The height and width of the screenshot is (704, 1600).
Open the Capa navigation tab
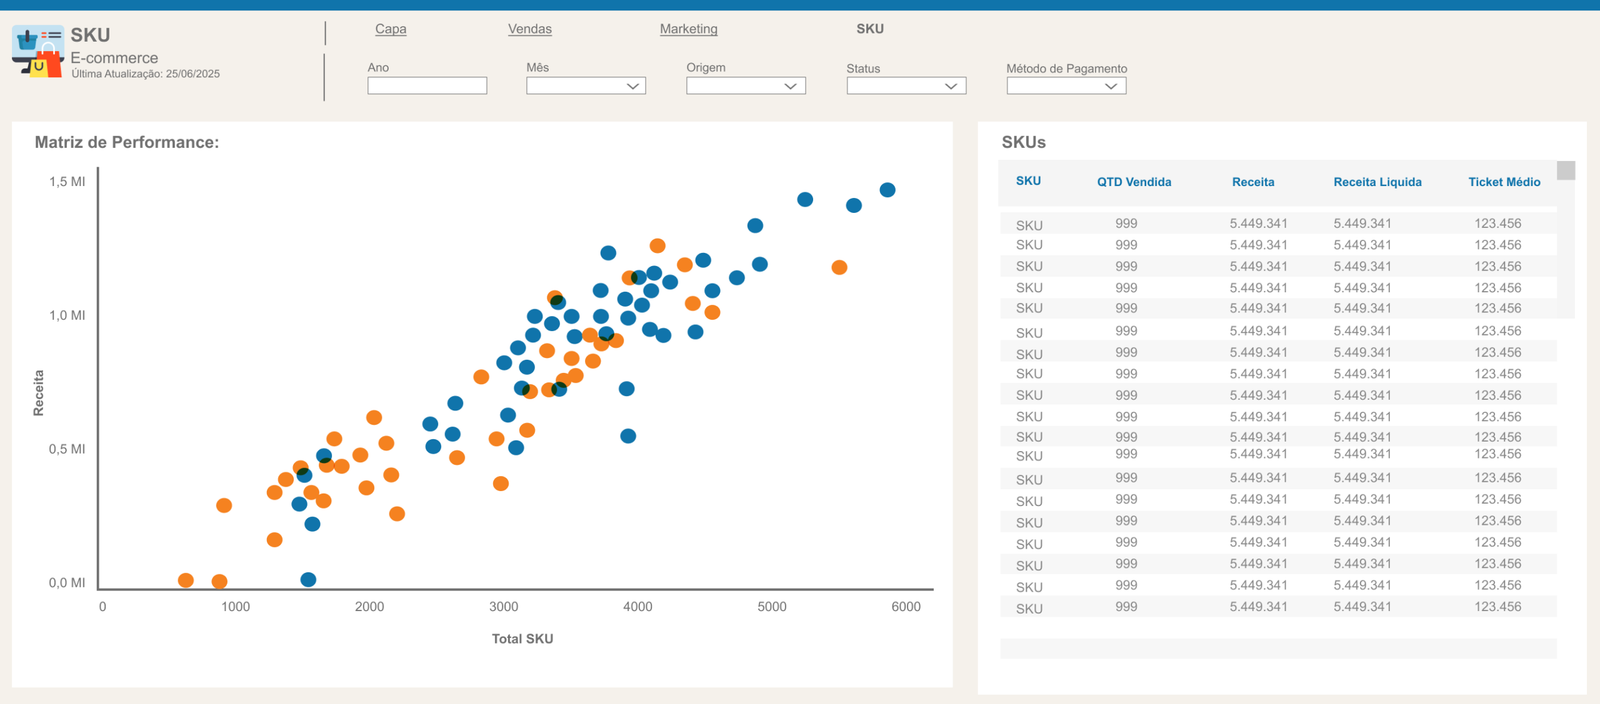[390, 29]
